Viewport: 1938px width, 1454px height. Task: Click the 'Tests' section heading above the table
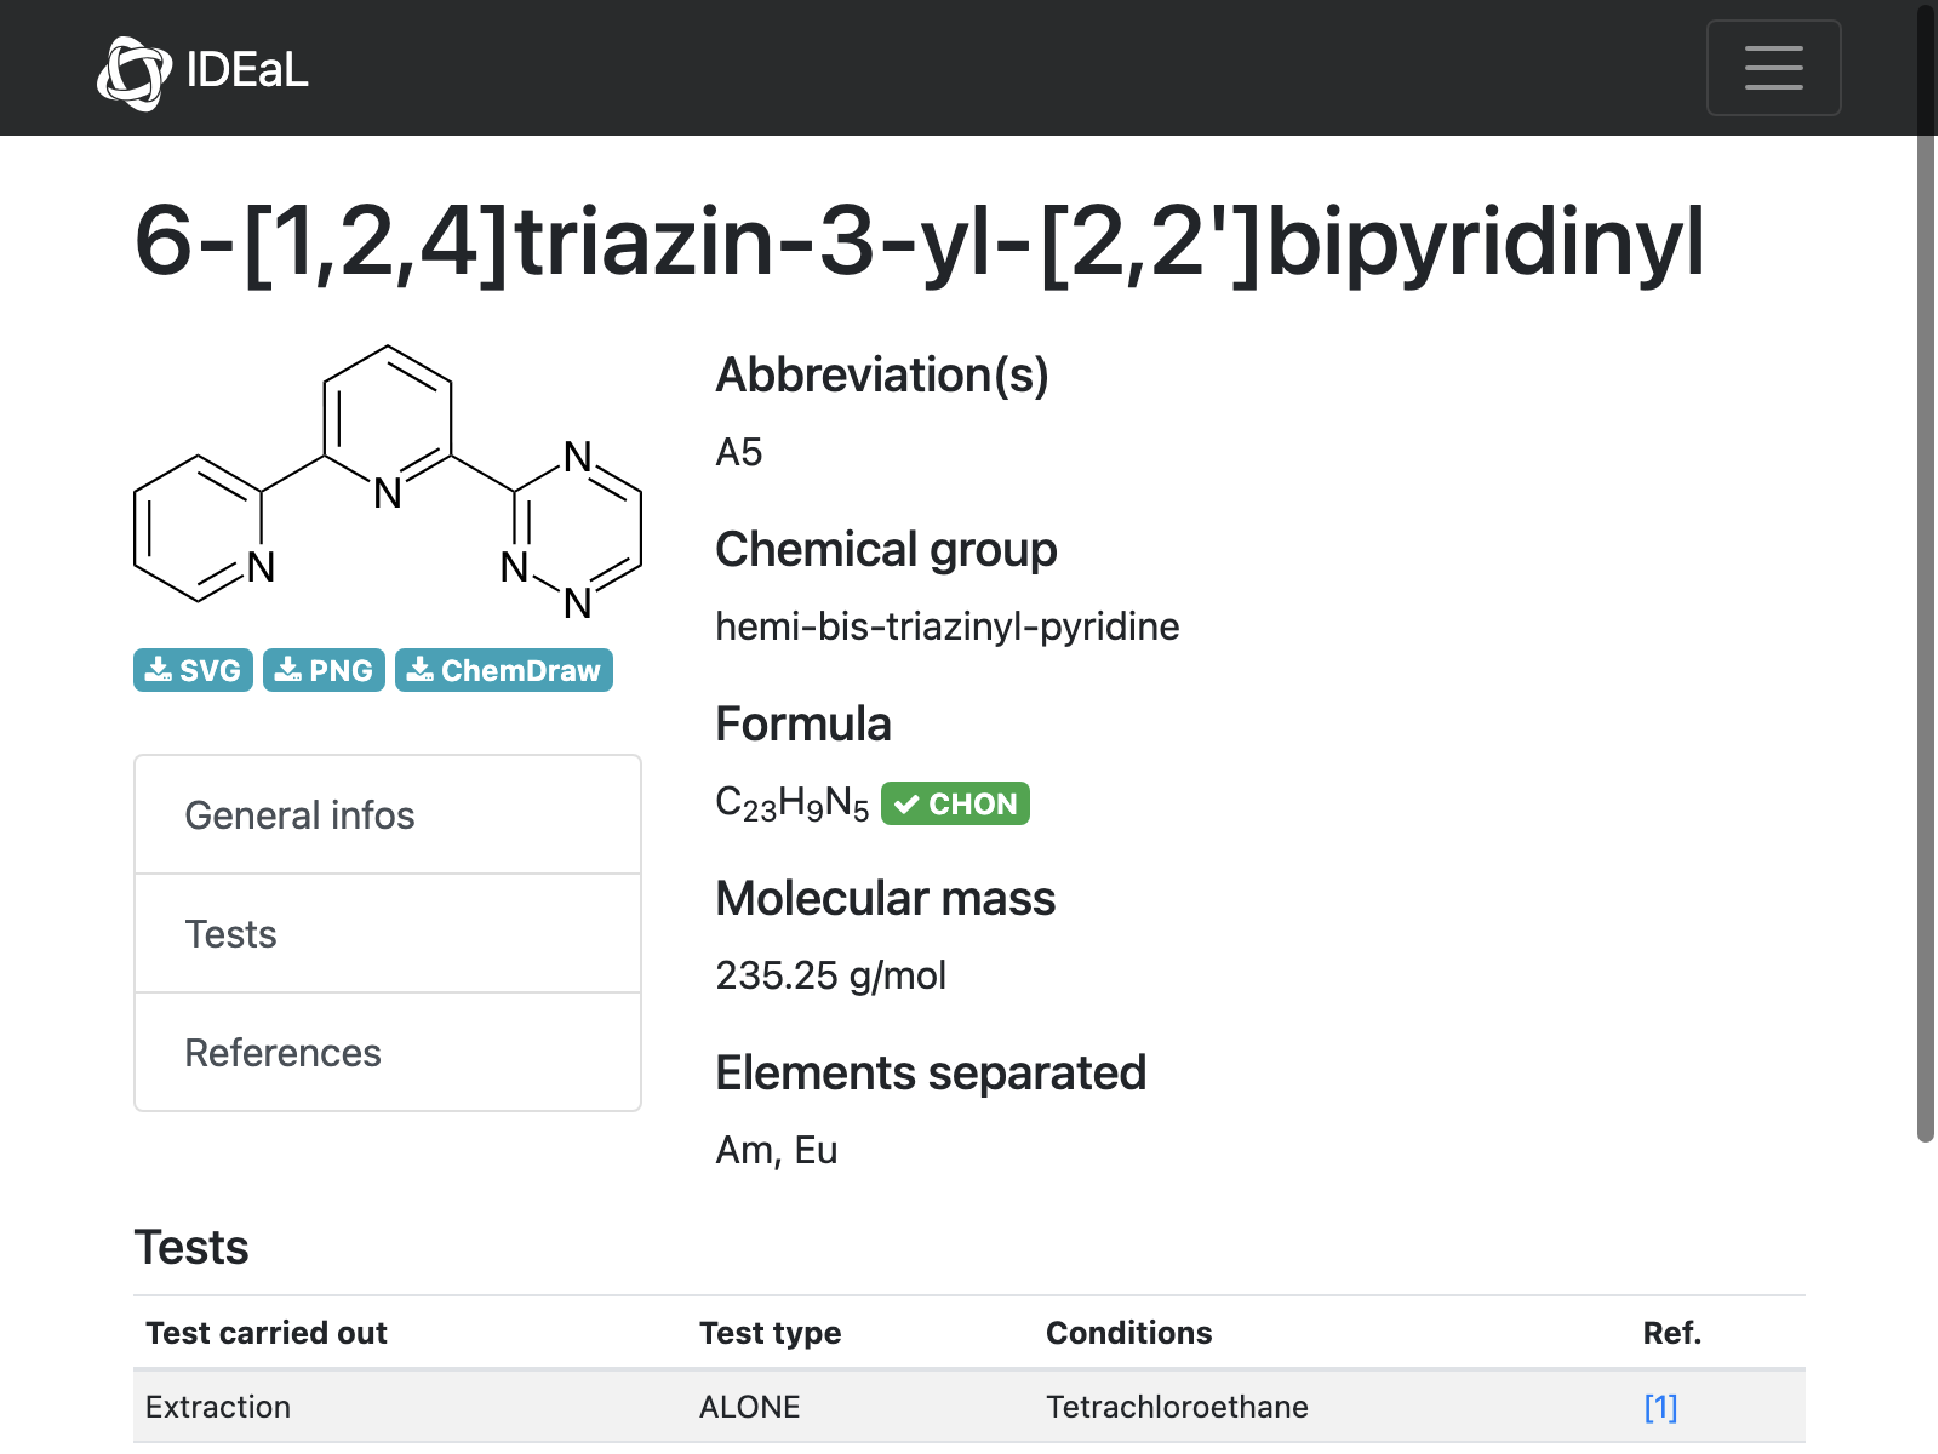(x=191, y=1247)
